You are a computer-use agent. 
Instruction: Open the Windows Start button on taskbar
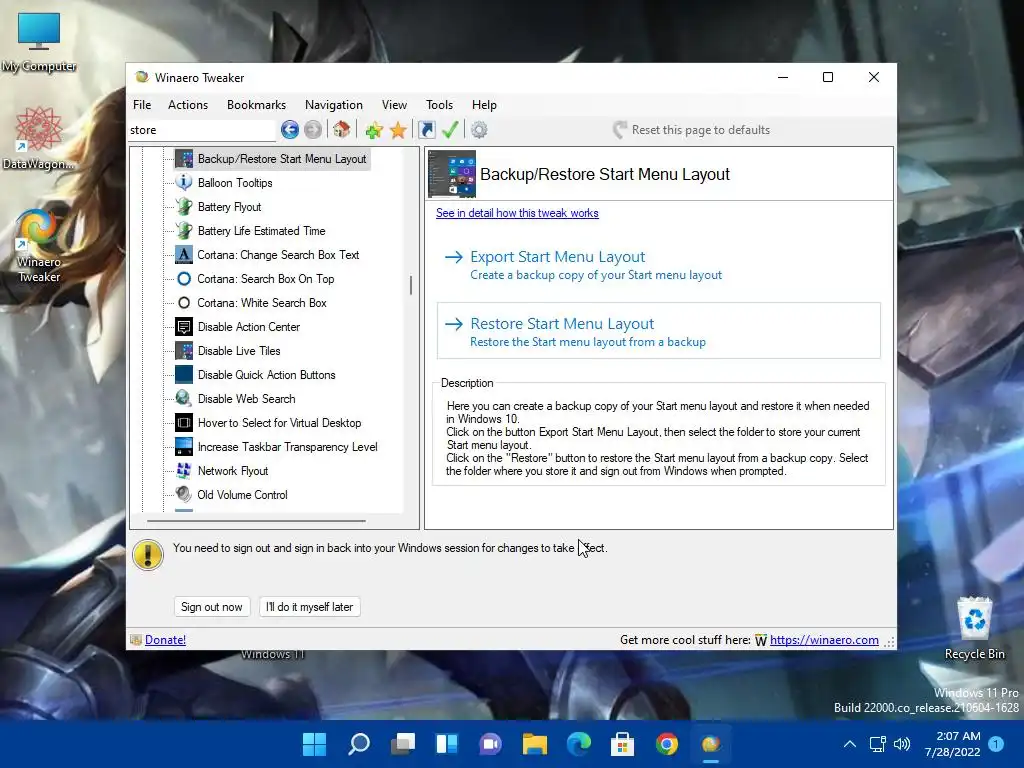click(314, 744)
